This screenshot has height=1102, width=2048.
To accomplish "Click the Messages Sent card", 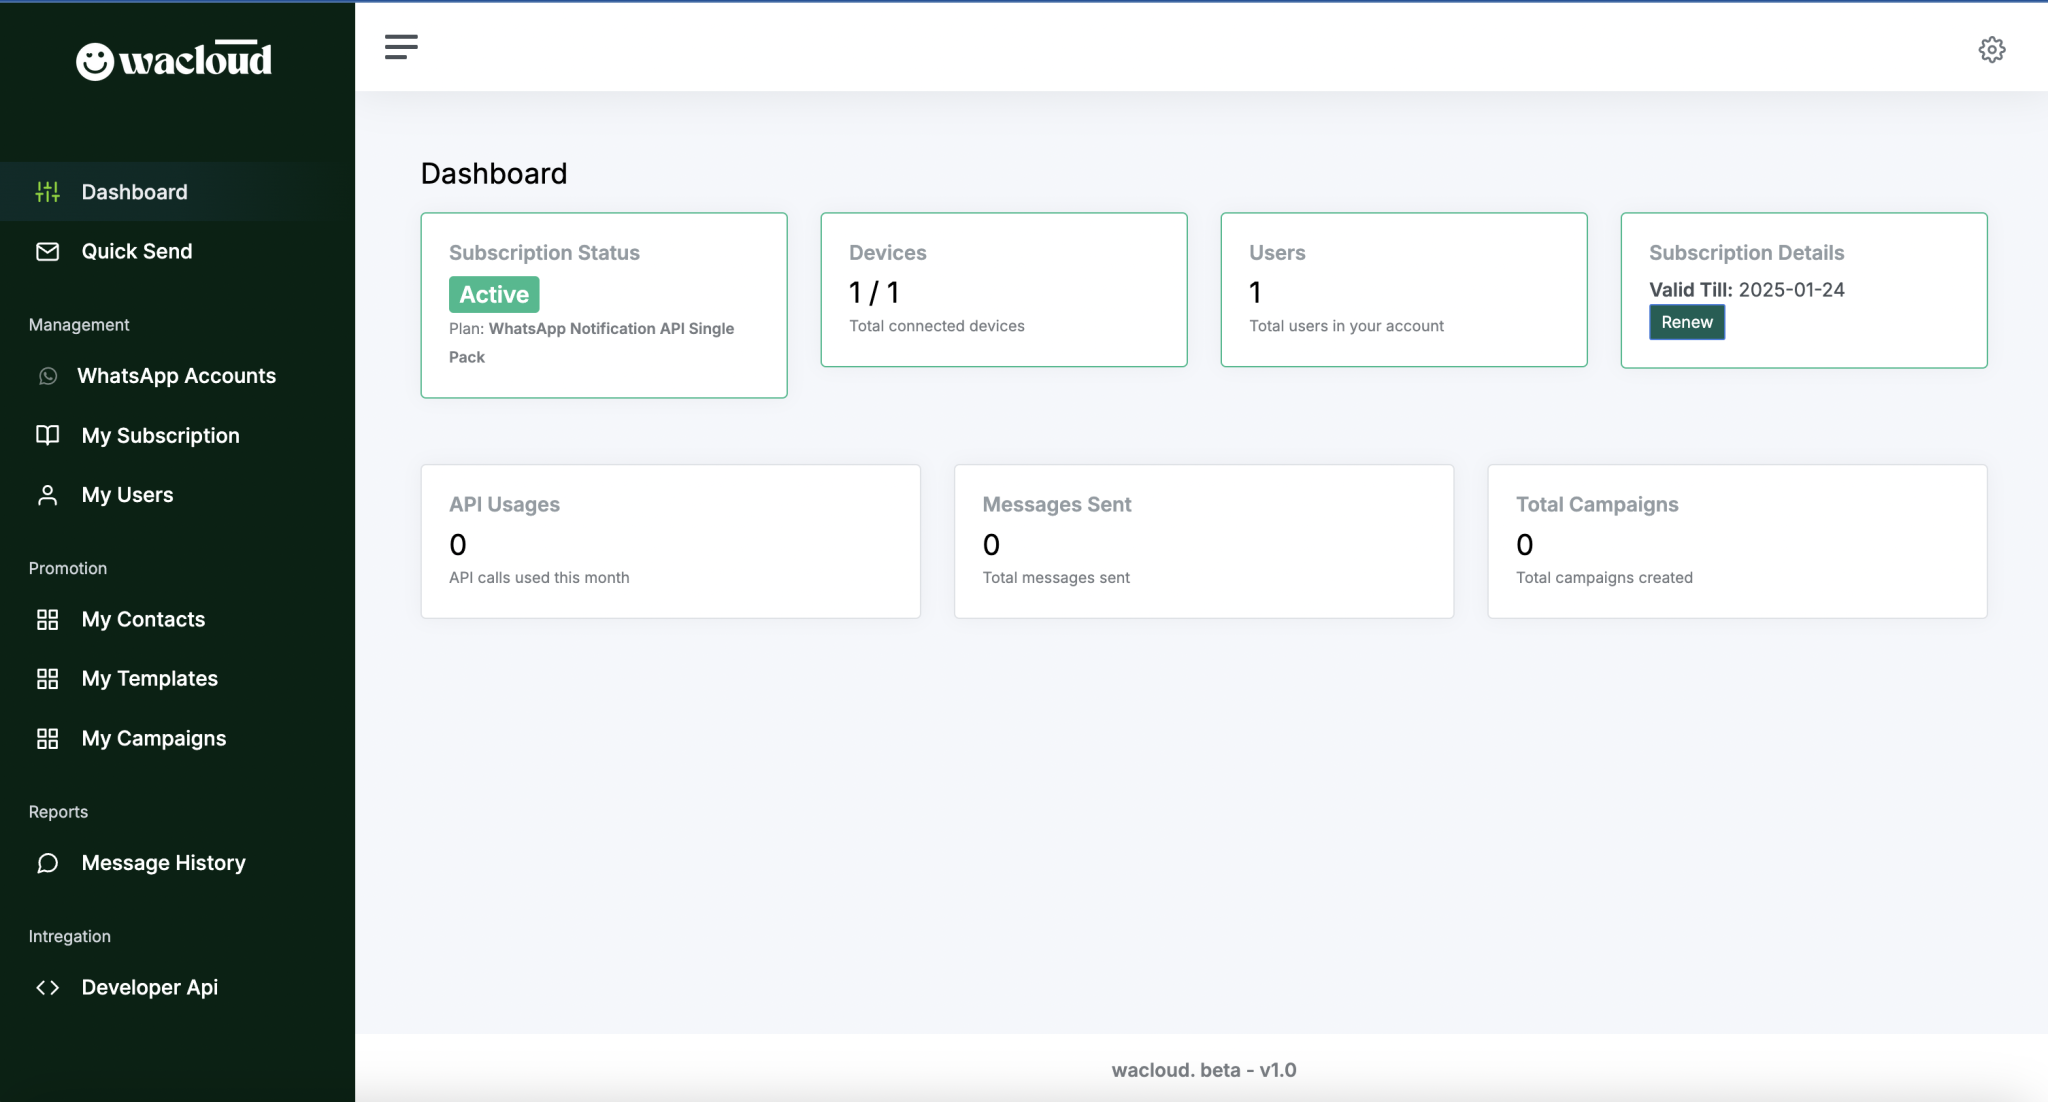I will click(1203, 541).
